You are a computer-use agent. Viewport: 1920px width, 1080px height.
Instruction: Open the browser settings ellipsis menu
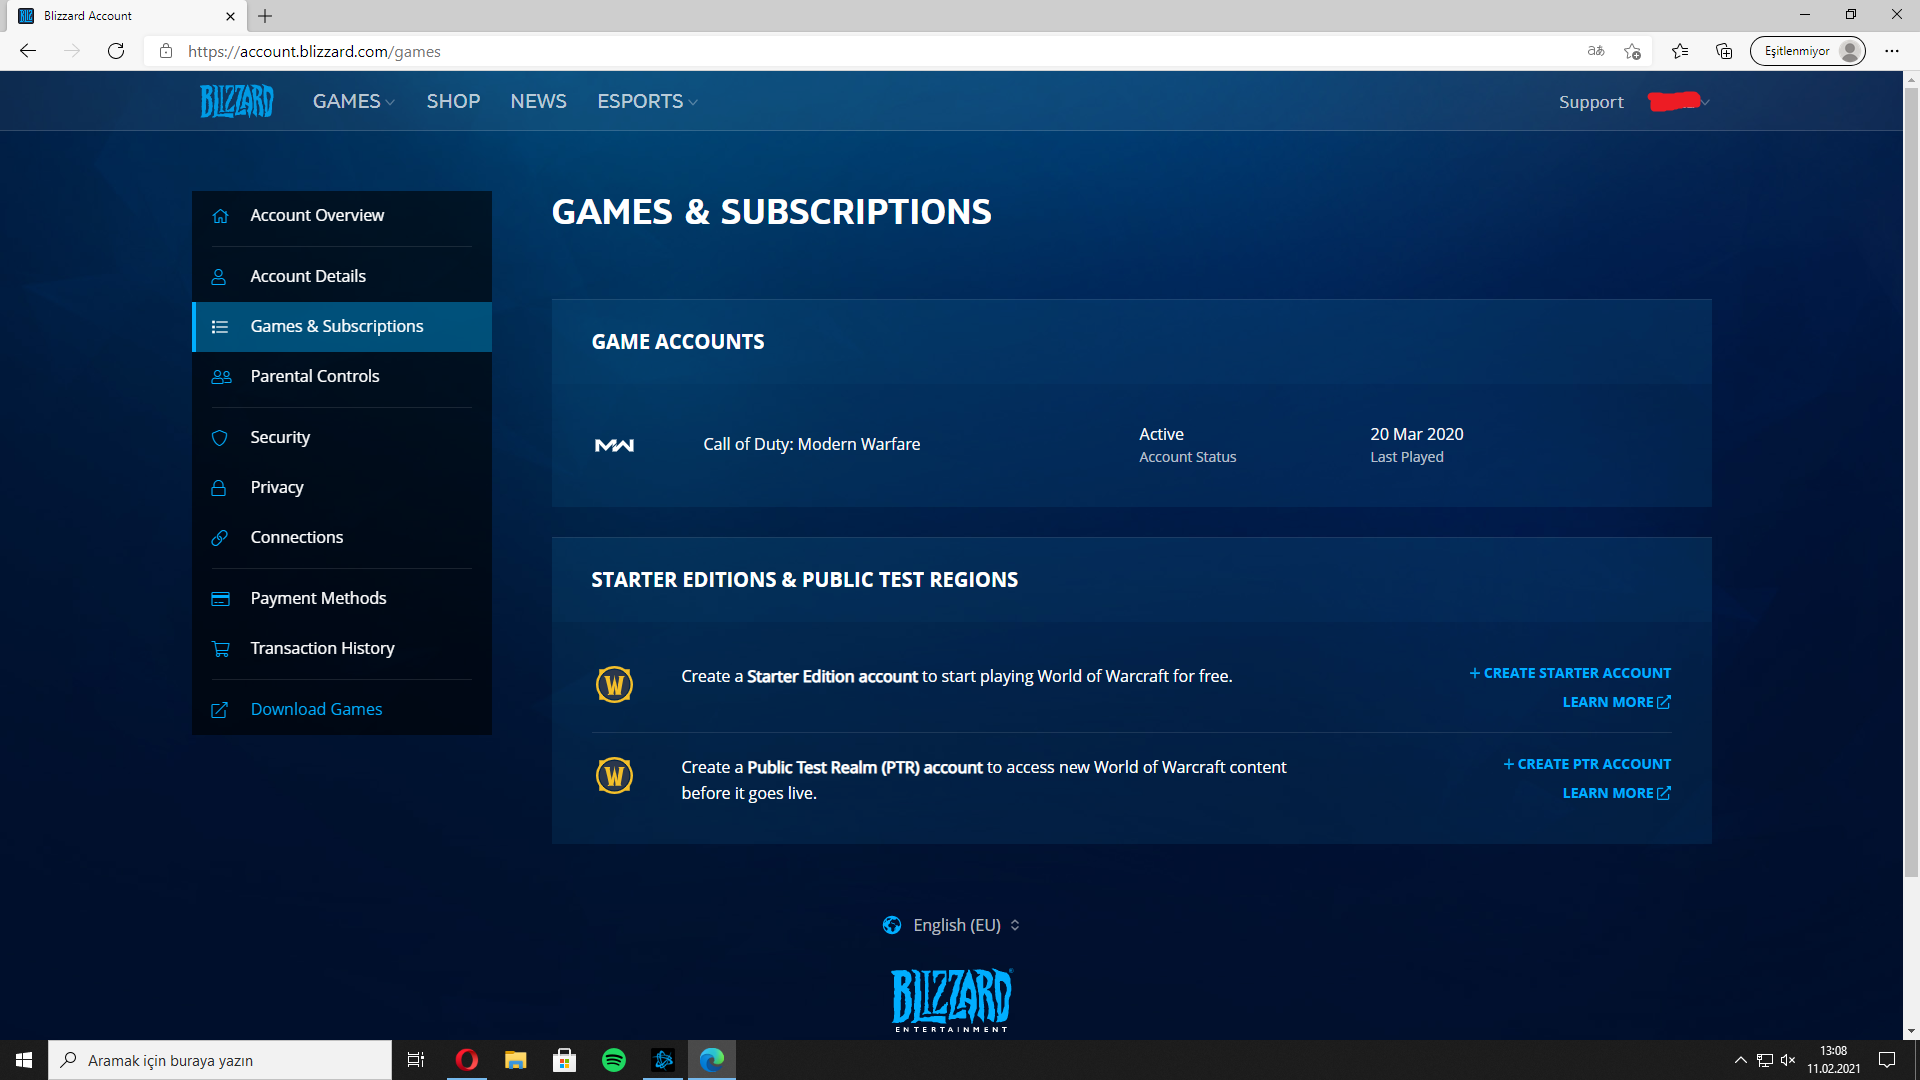click(x=1892, y=51)
